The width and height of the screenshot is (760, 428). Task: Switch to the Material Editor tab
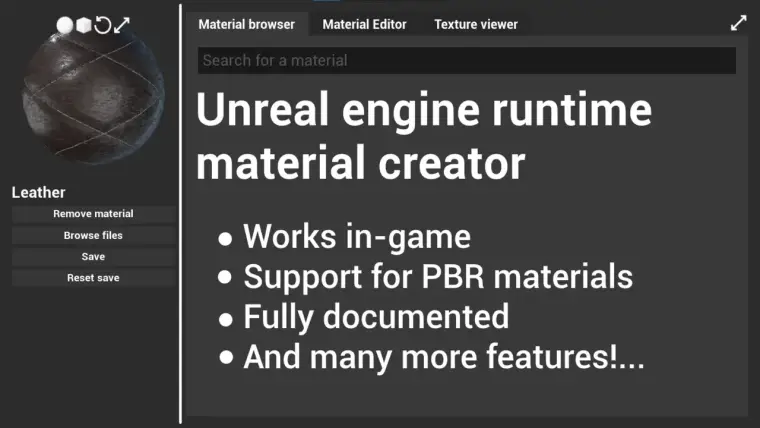click(x=364, y=24)
